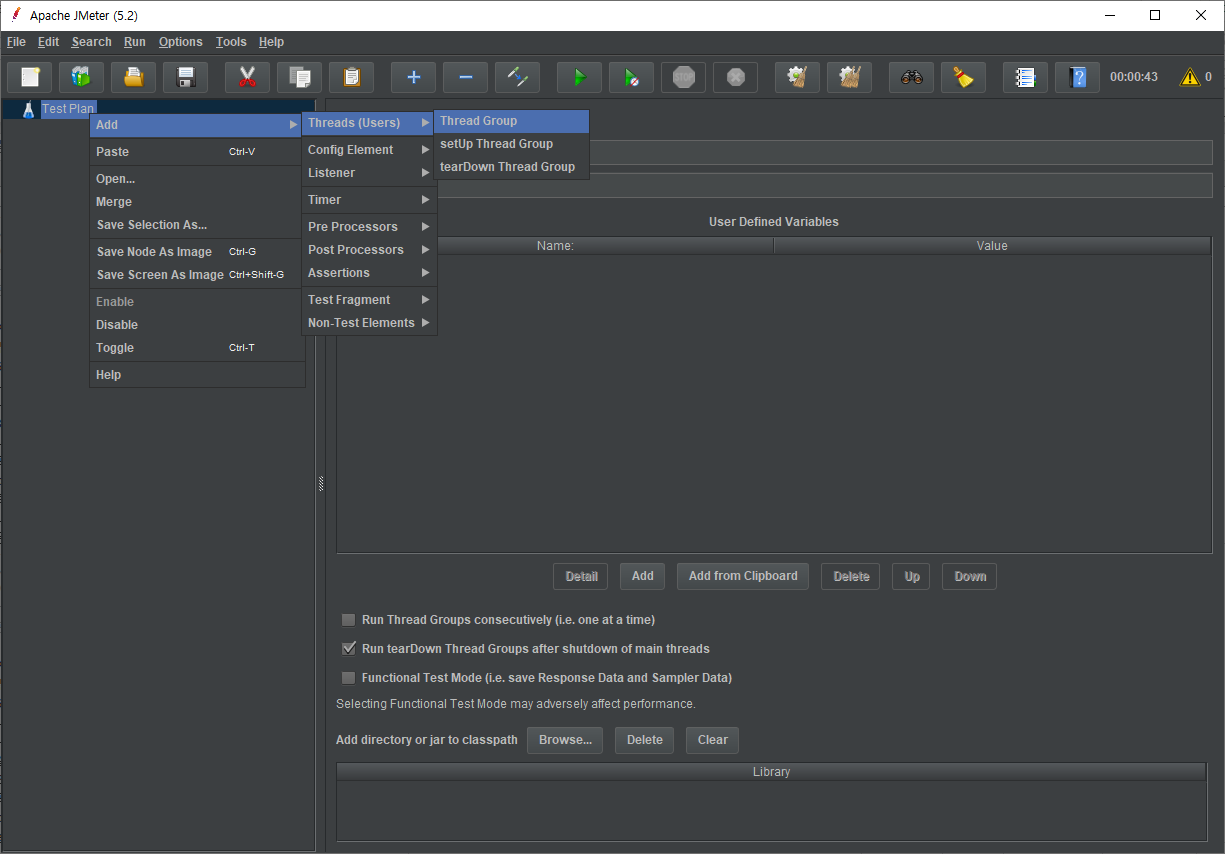Viewport: 1225px width, 854px height.
Task: Expand Non-Test Elements submenu
Action: coord(369,323)
